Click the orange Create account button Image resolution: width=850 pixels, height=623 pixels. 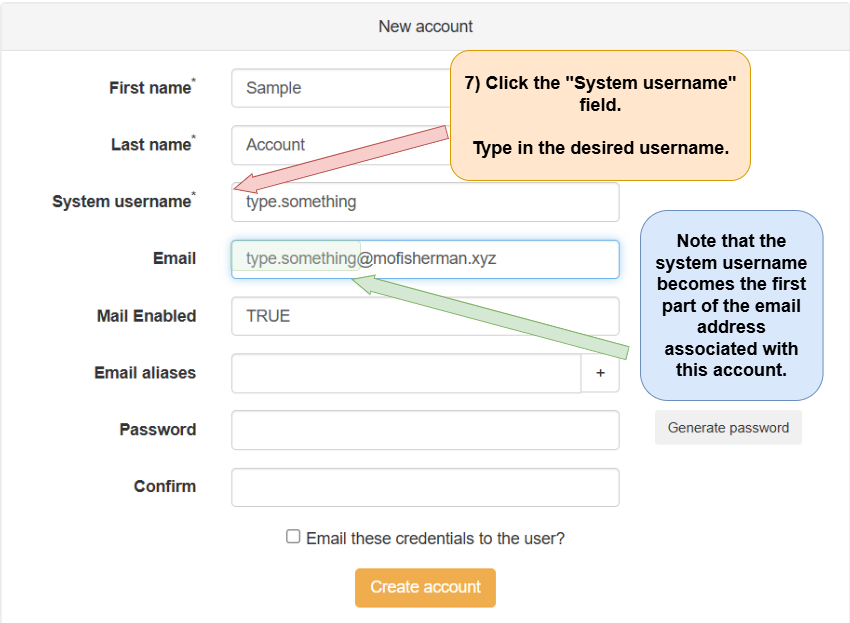tap(425, 587)
